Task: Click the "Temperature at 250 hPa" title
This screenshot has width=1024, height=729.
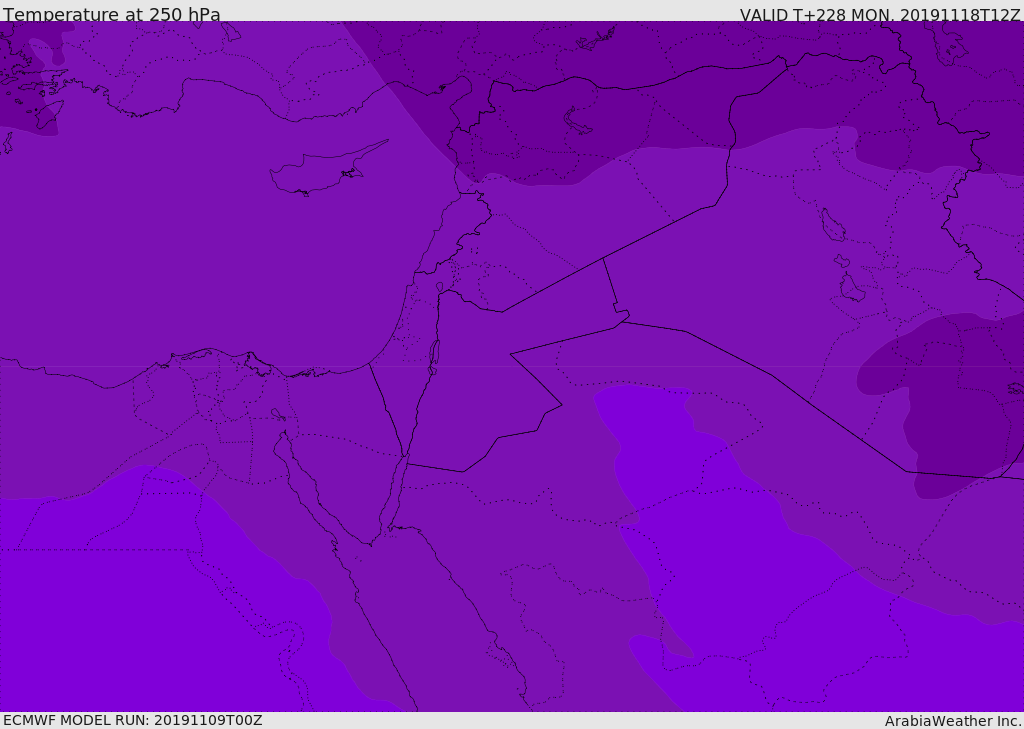Action: [111, 15]
